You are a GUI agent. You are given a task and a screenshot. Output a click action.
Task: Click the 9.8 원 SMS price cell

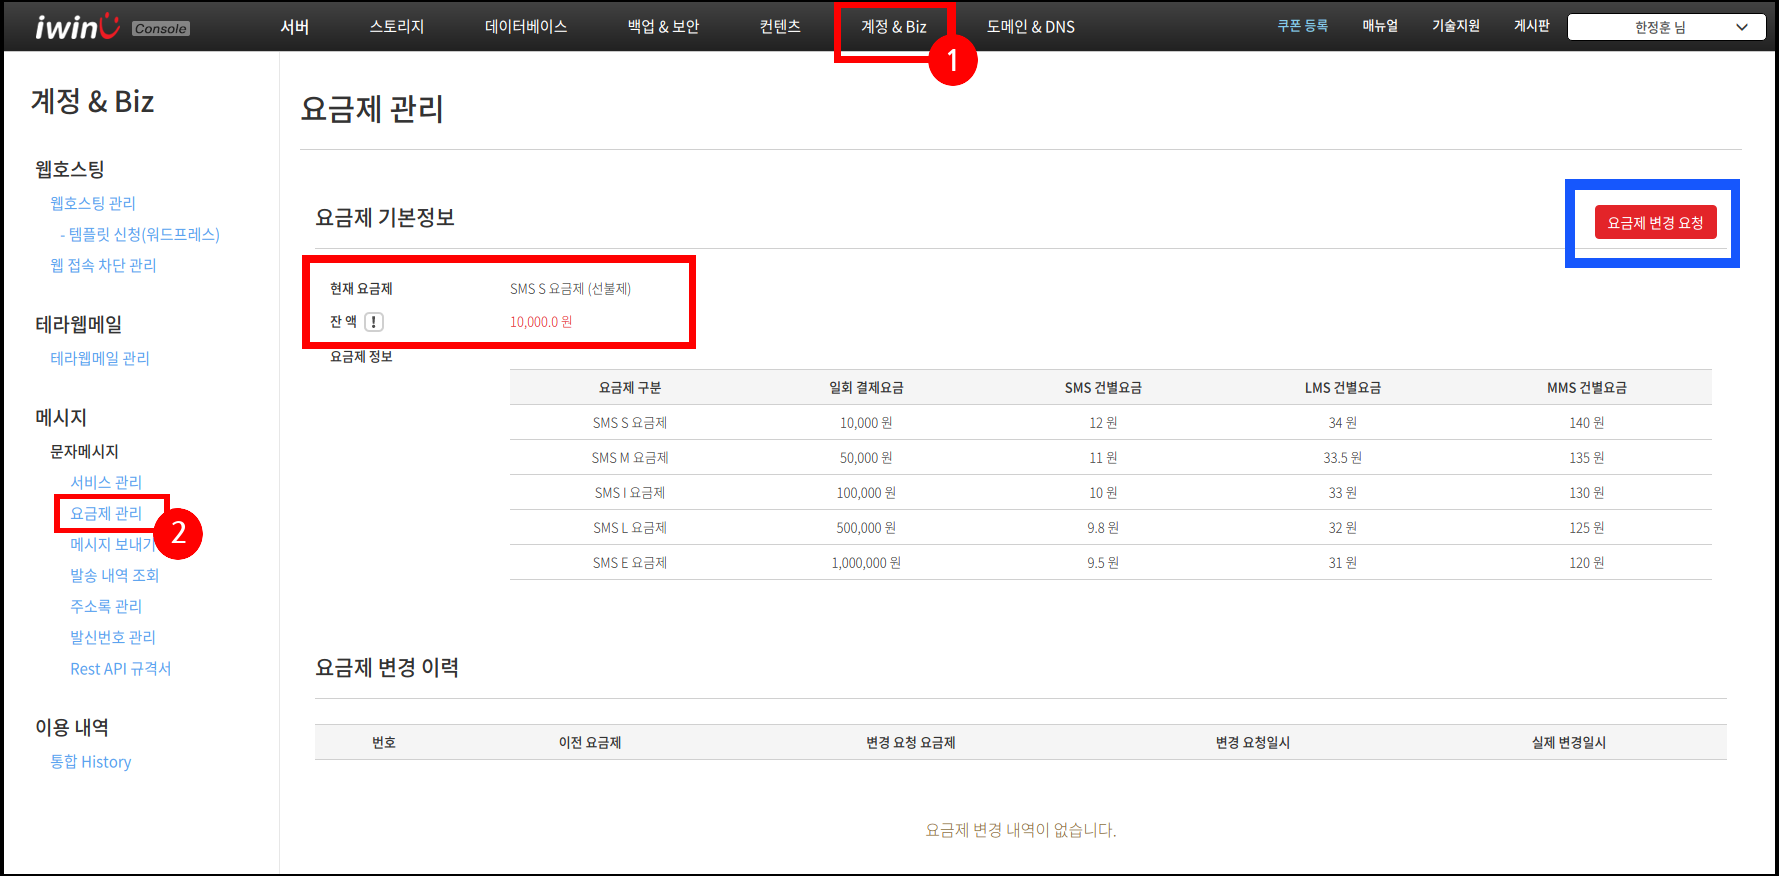1103,528
